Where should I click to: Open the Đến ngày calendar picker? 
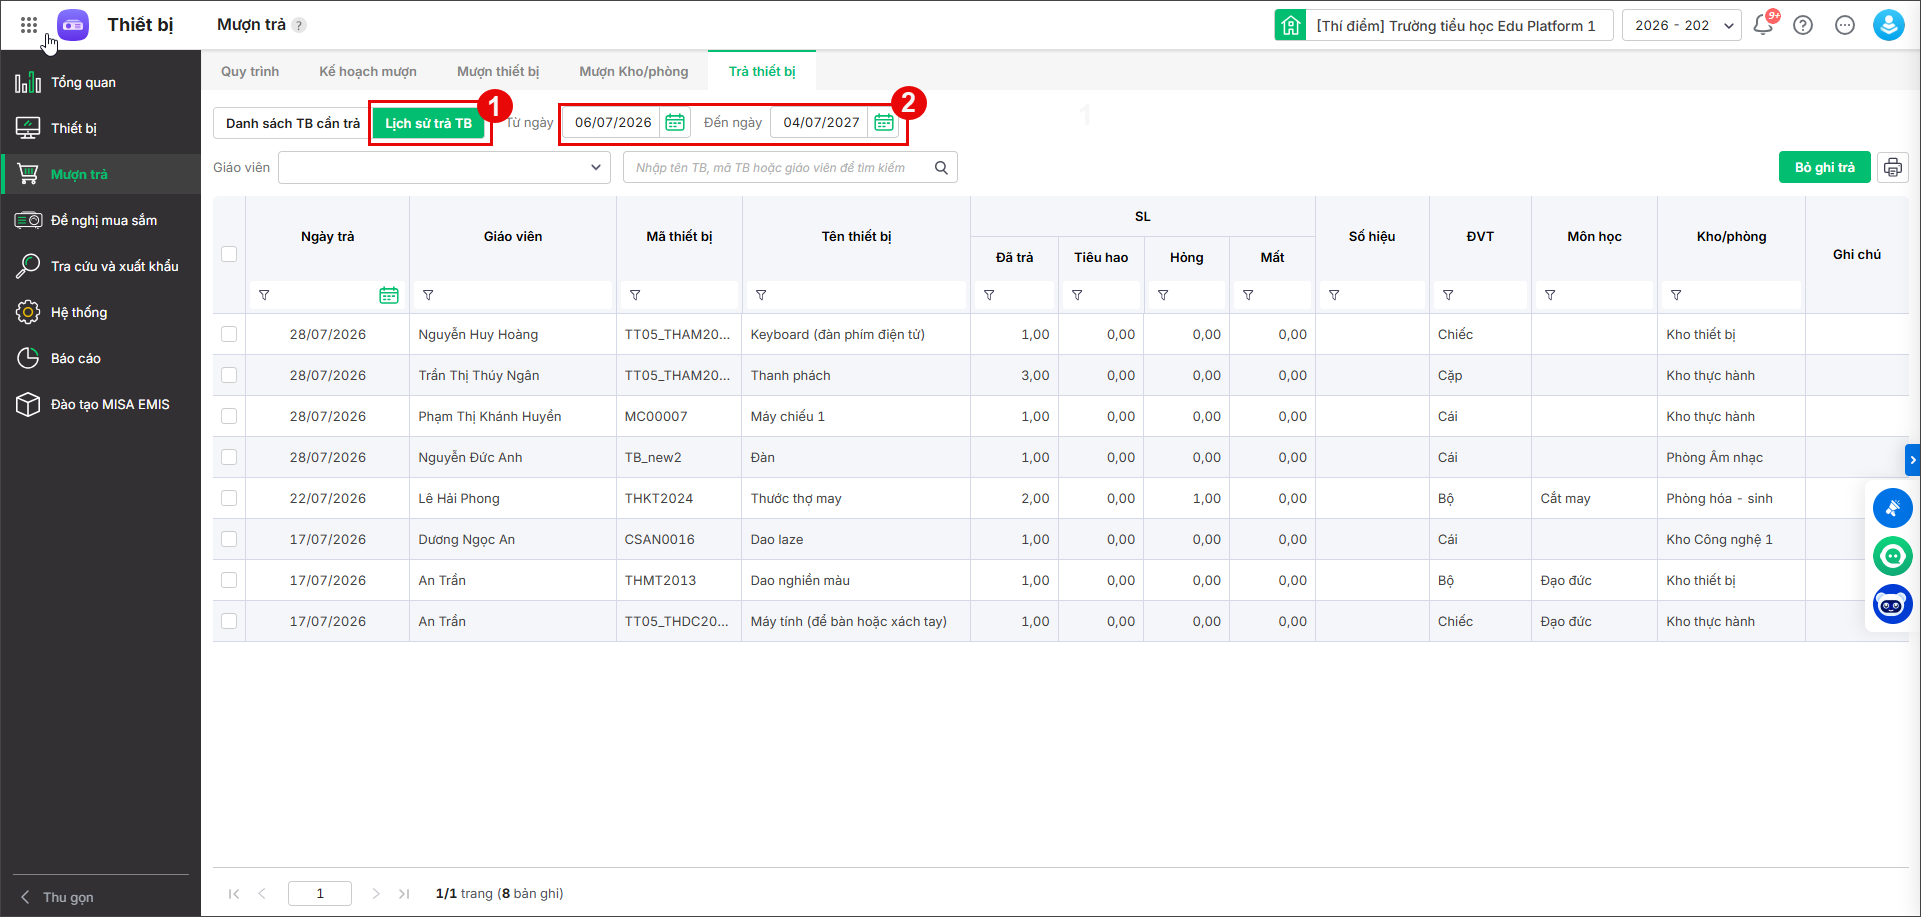pyautogui.click(x=884, y=122)
